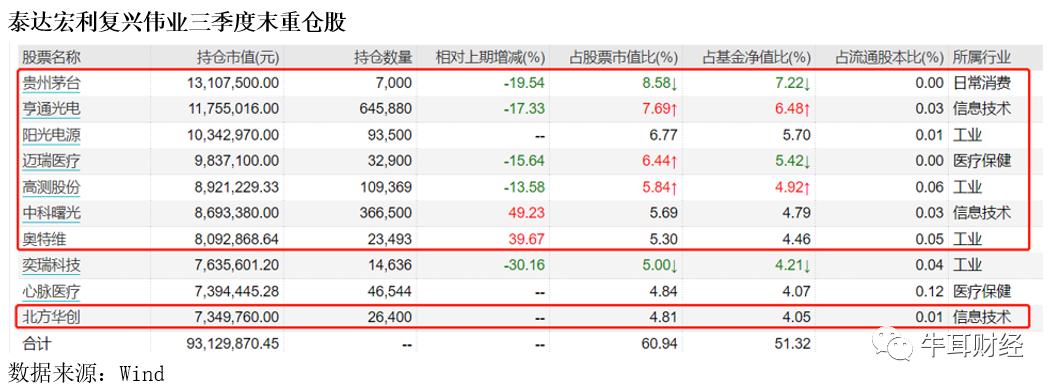Select the -19.54 change value

pos(524,84)
